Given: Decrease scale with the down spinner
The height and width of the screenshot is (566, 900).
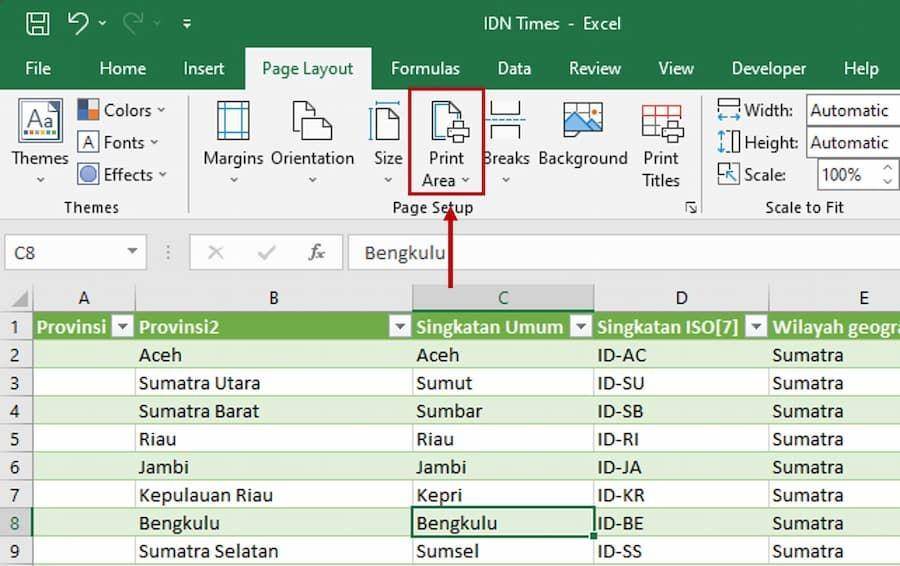Looking at the screenshot, I should (888, 181).
